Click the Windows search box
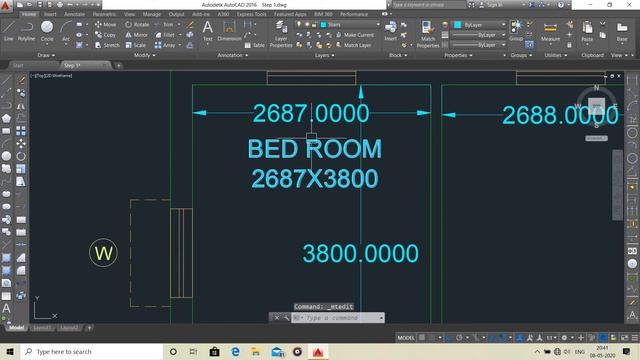This screenshot has width=640, height=360. pyautogui.click(x=91, y=351)
